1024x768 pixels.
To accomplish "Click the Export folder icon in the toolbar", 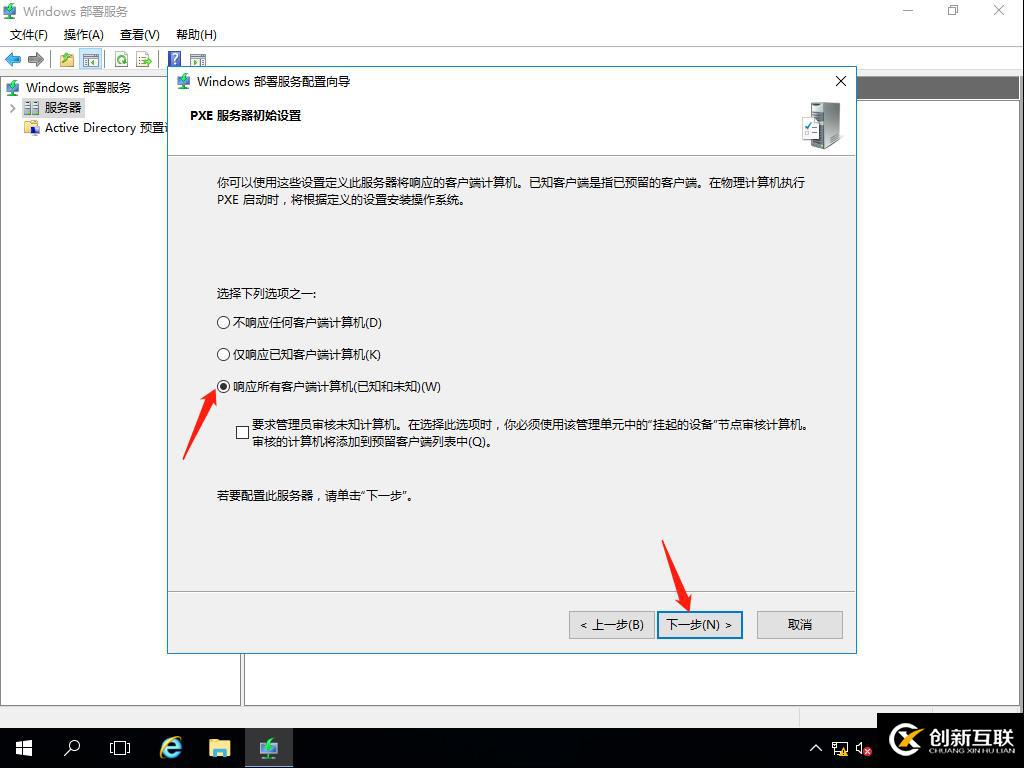I will 65,58.
